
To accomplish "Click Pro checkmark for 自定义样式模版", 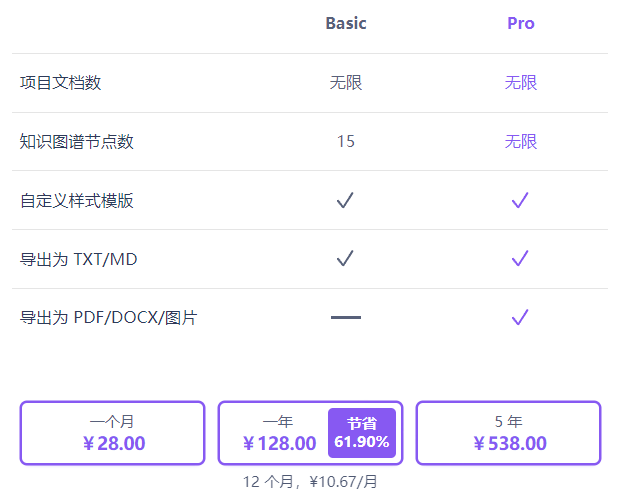I will coord(520,200).
